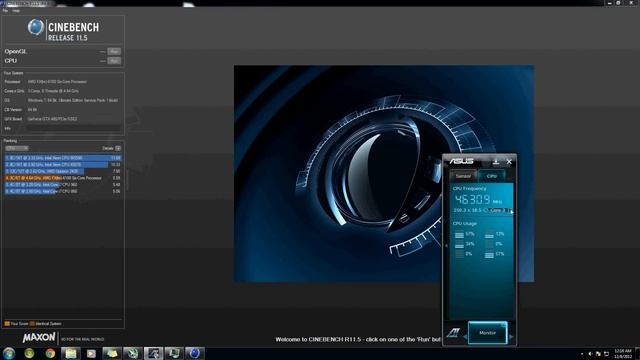The height and width of the screenshot is (360, 640).
Task: Click the MAXON logo
Action: (x=39, y=338)
